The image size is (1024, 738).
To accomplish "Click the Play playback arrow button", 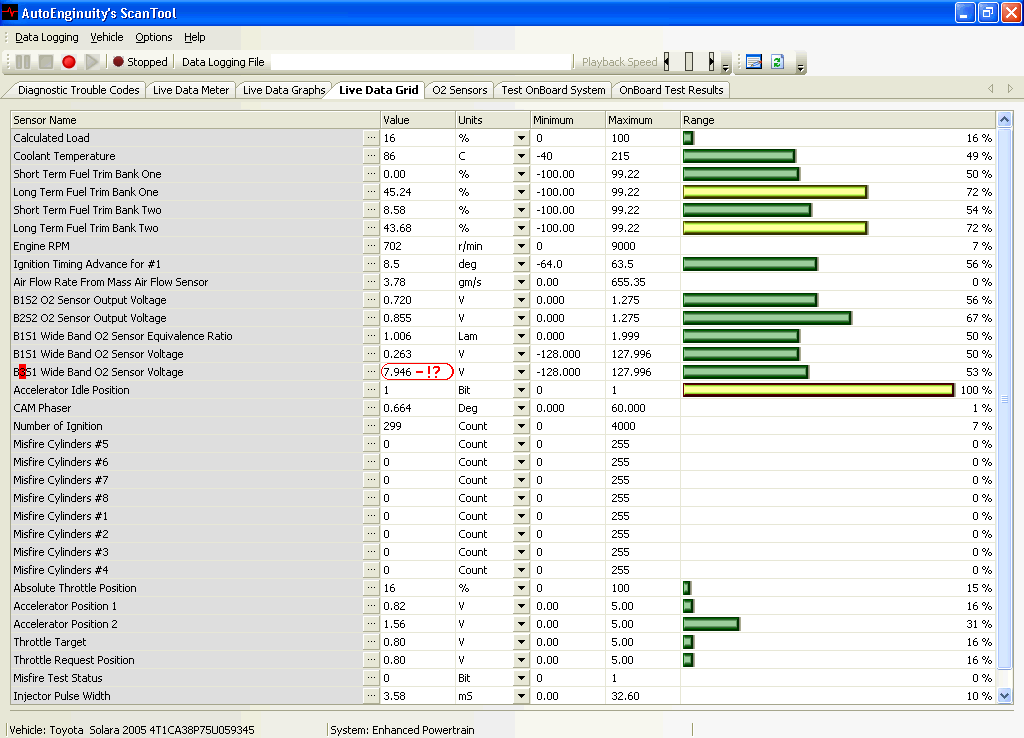I will tap(92, 62).
